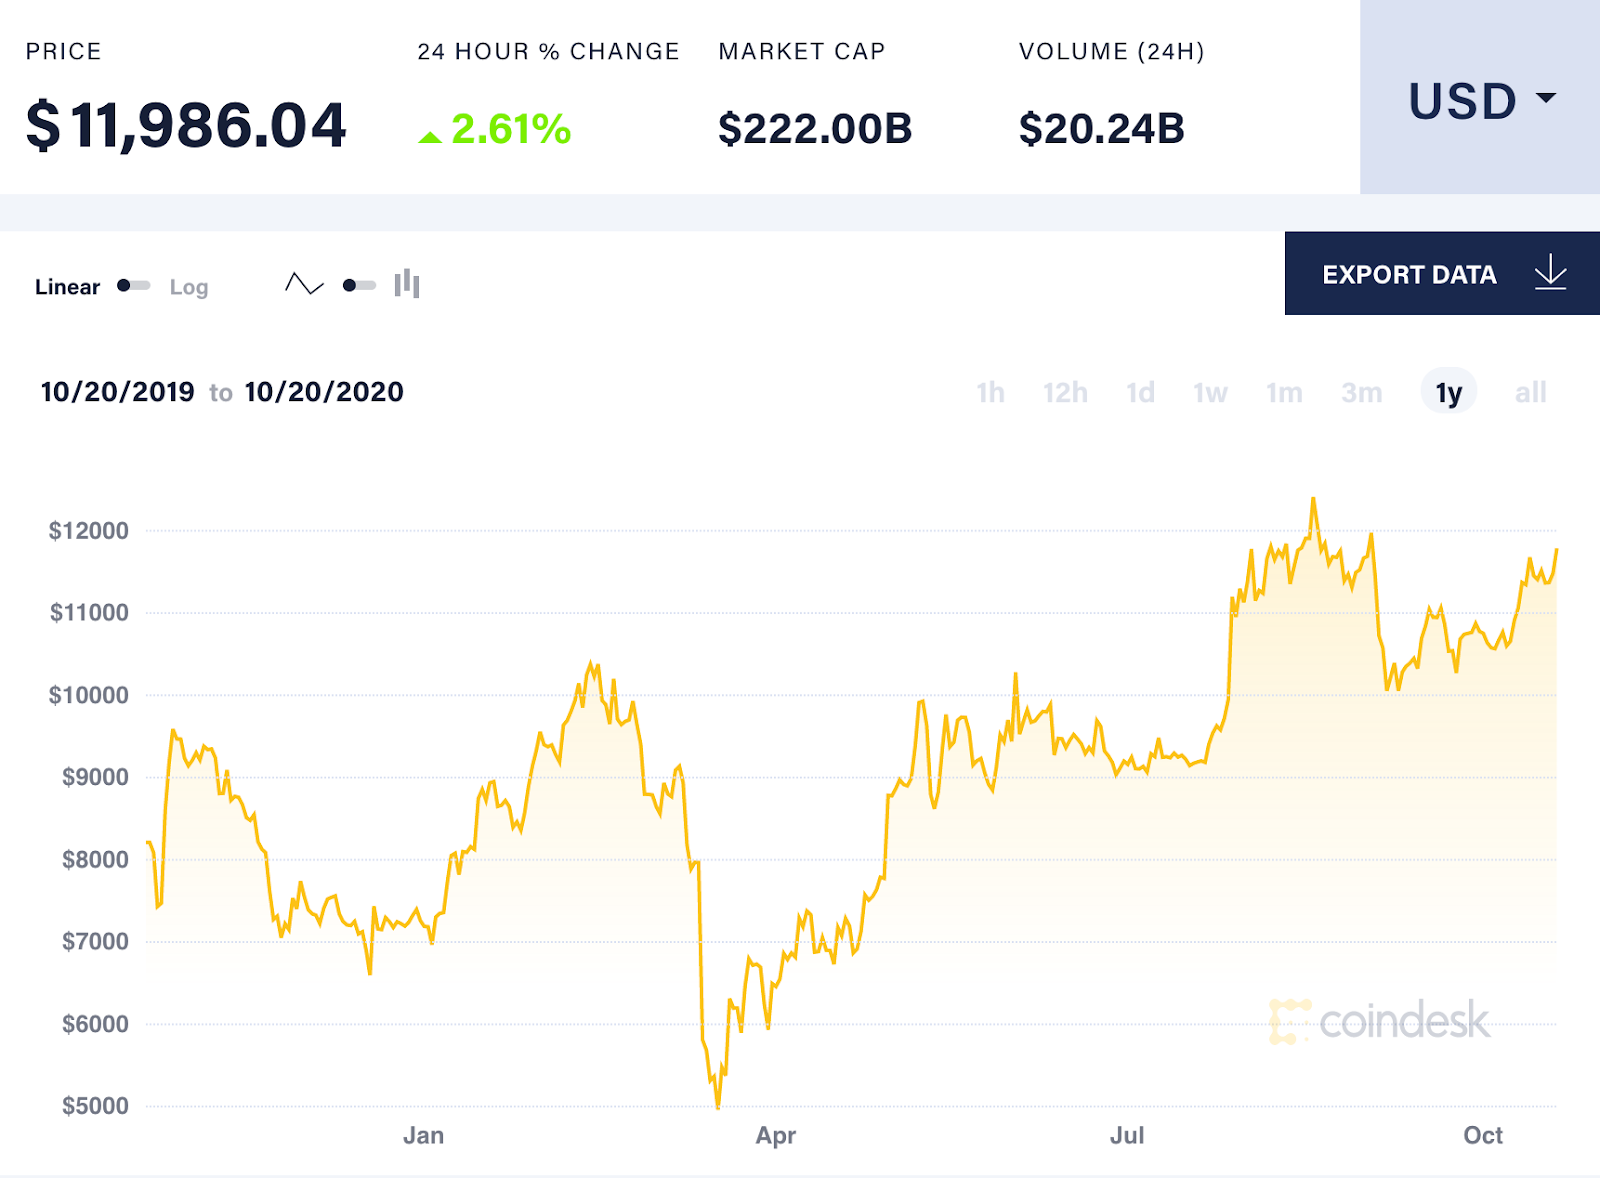
Task: Click the start date 10/20/2019
Action: [118, 392]
